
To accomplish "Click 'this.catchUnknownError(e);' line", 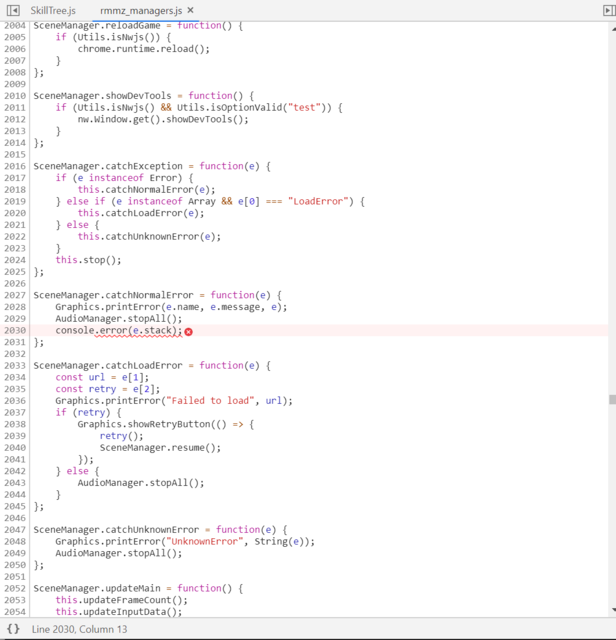I will coord(149,236).
